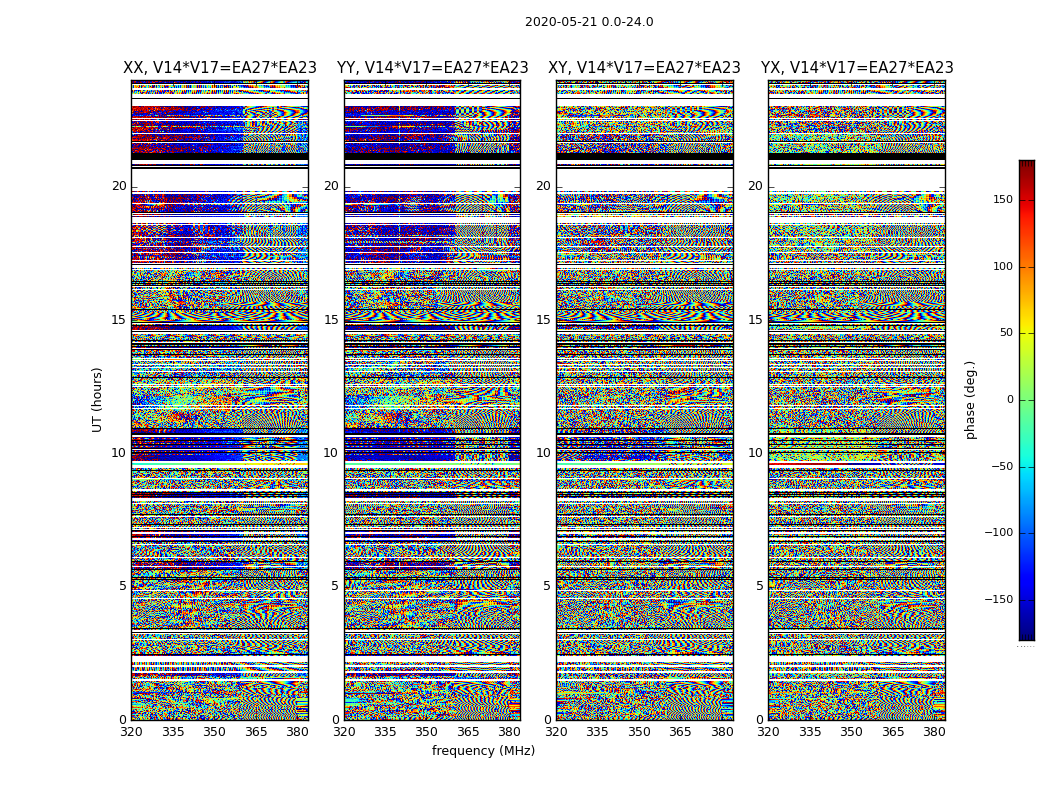This screenshot has width=1050, height=800.
Task: Click the '15' hour tick beside YY panel
Action: pos(331,320)
